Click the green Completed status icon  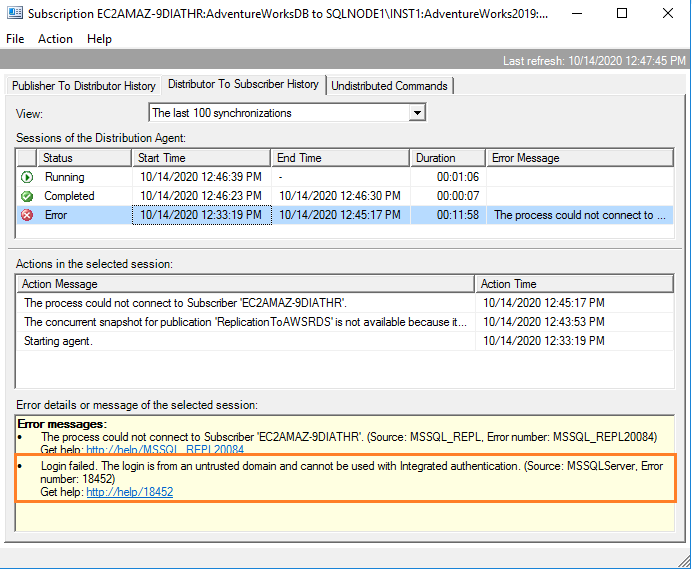coord(27,196)
